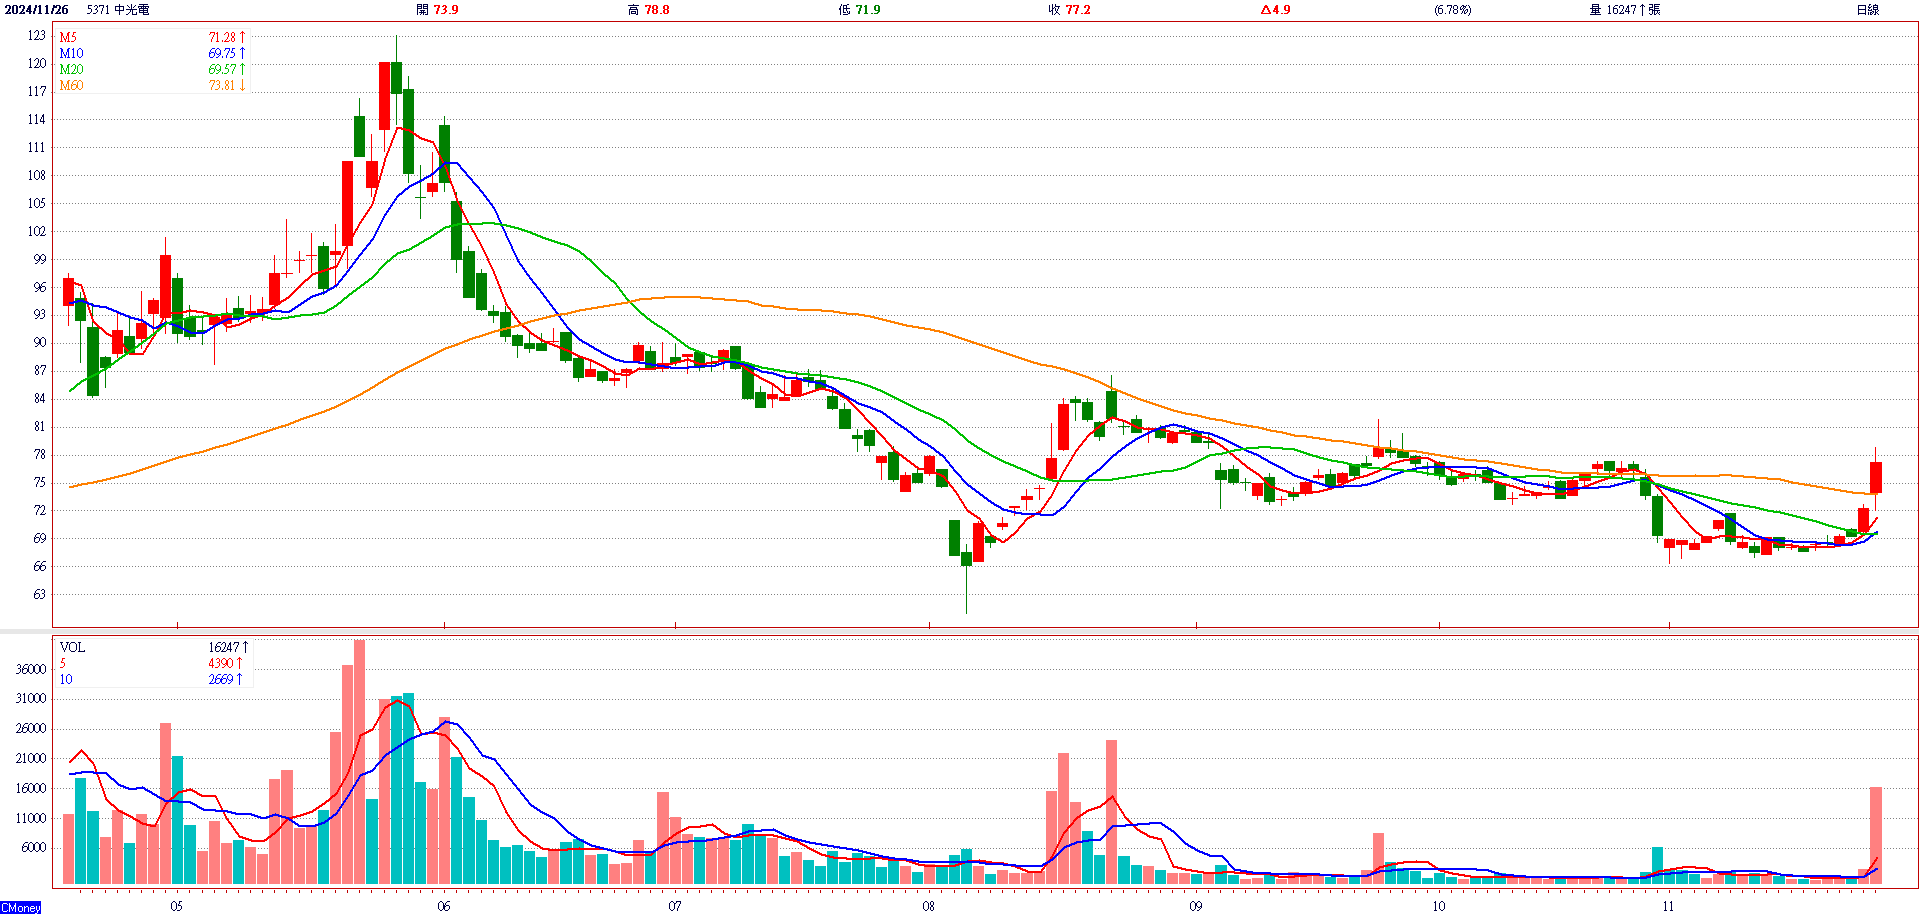The image size is (1919, 922).
Task: Click the percent change (6.78%)
Action: pos(1453,10)
